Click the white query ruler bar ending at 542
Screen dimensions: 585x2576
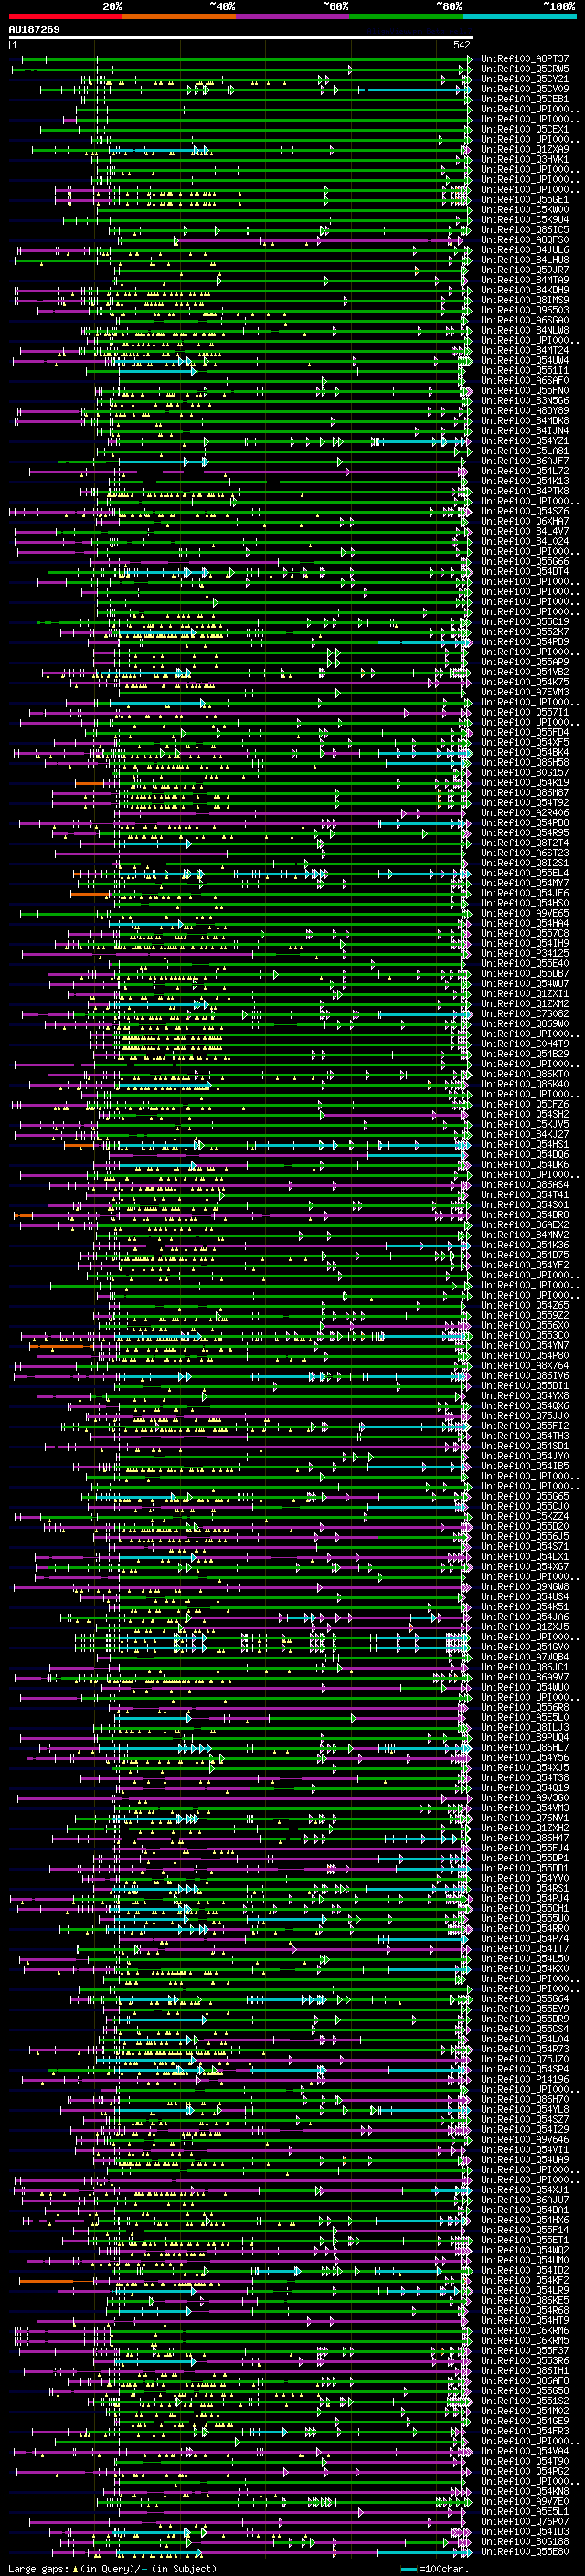240,37
